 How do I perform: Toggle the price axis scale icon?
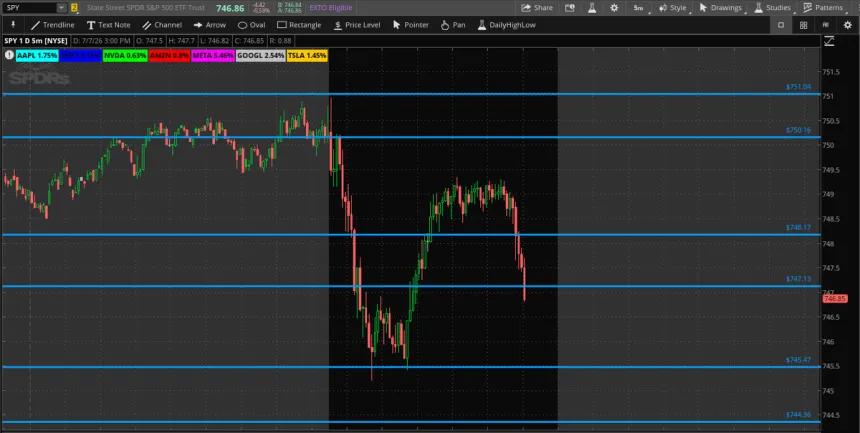[x=828, y=41]
